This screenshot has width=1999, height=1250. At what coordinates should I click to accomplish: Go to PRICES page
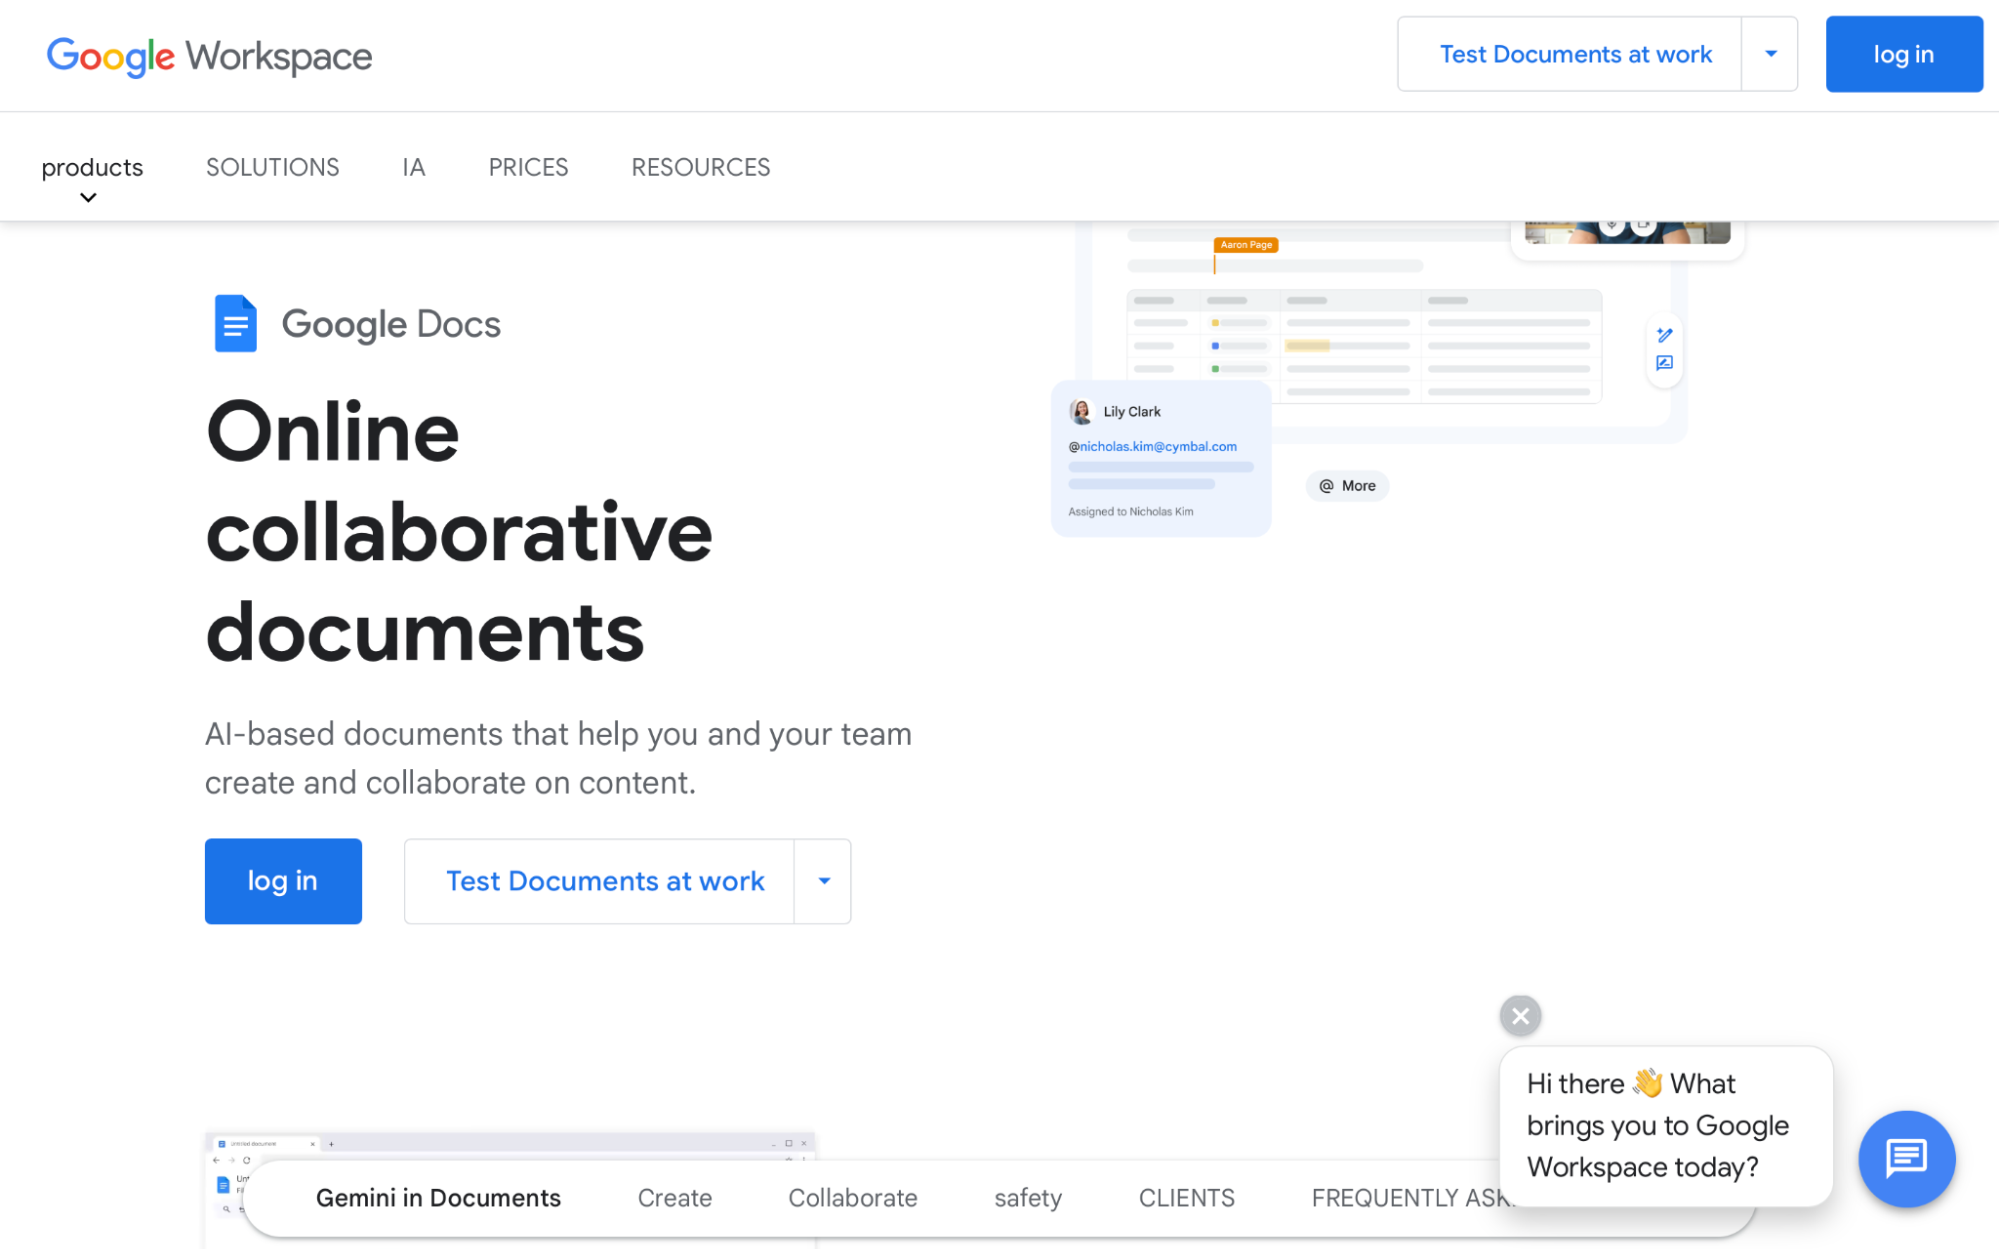pos(528,167)
